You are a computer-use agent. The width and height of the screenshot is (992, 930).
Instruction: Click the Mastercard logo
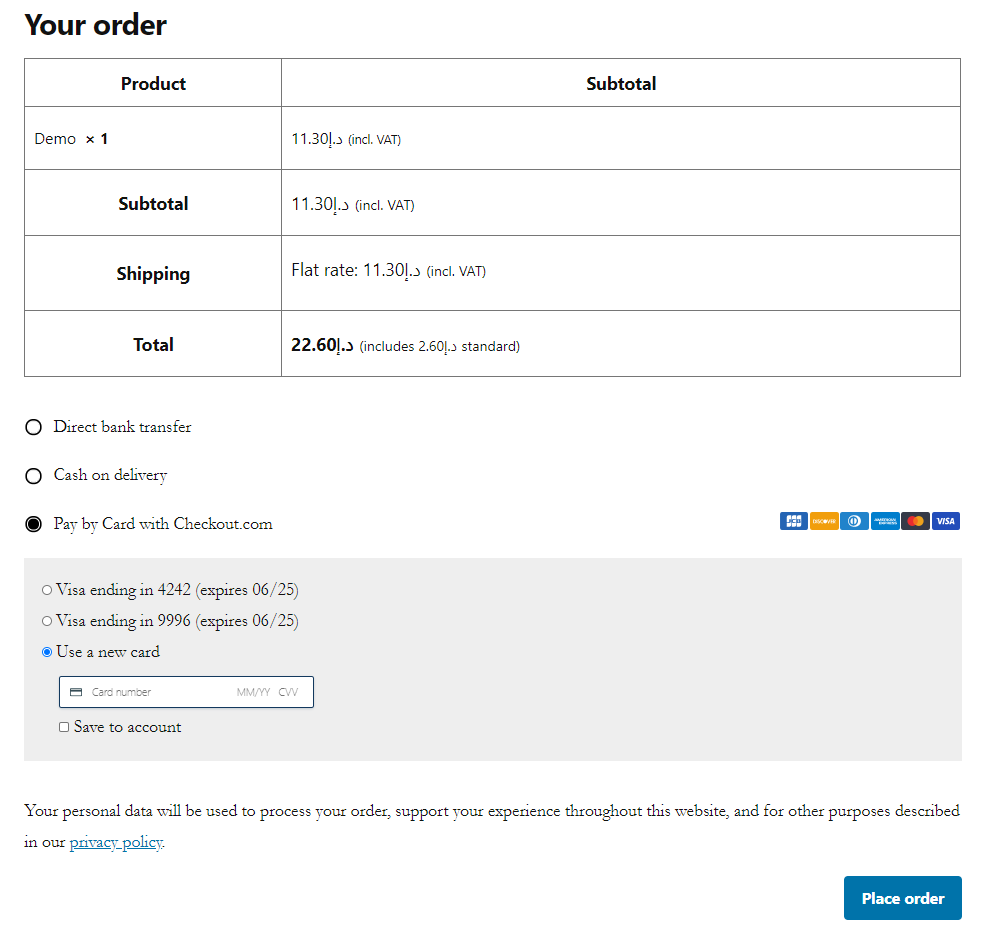tap(915, 521)
